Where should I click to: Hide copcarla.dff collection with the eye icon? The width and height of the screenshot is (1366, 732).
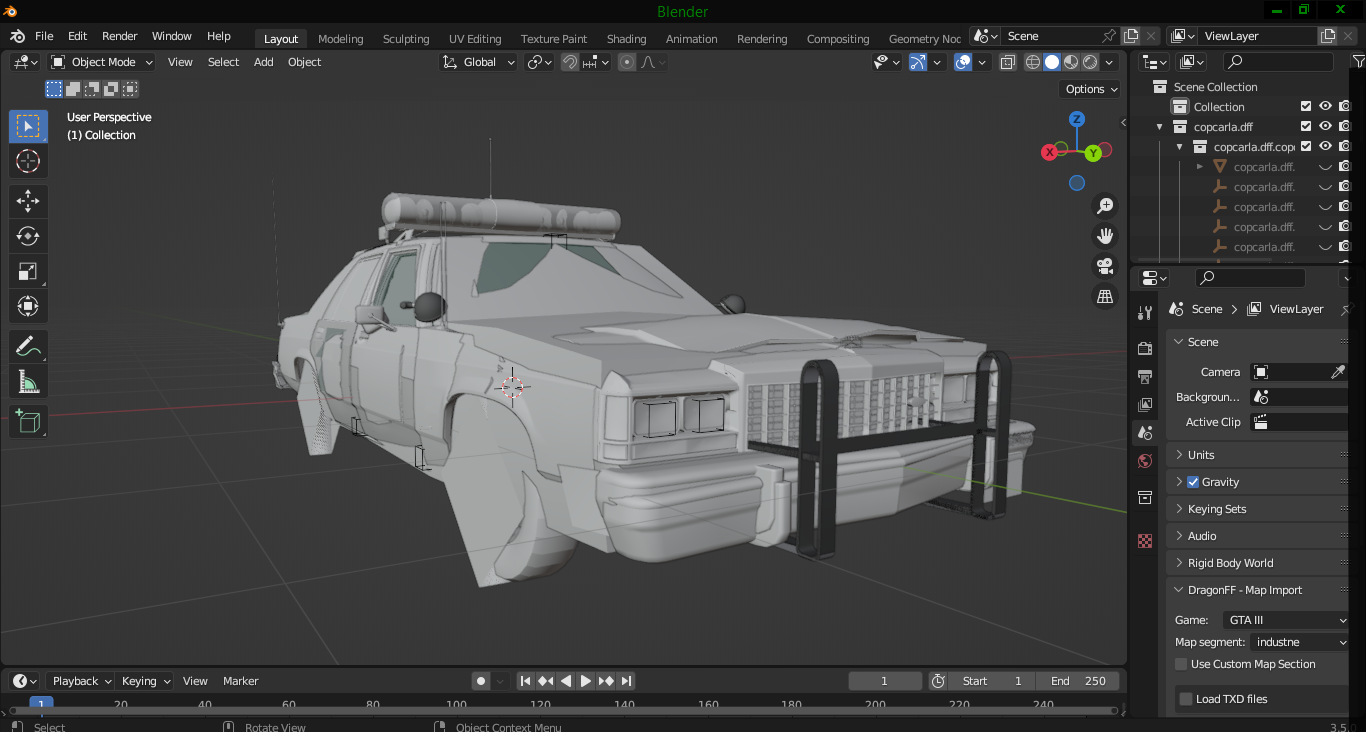pos(1325,127)
